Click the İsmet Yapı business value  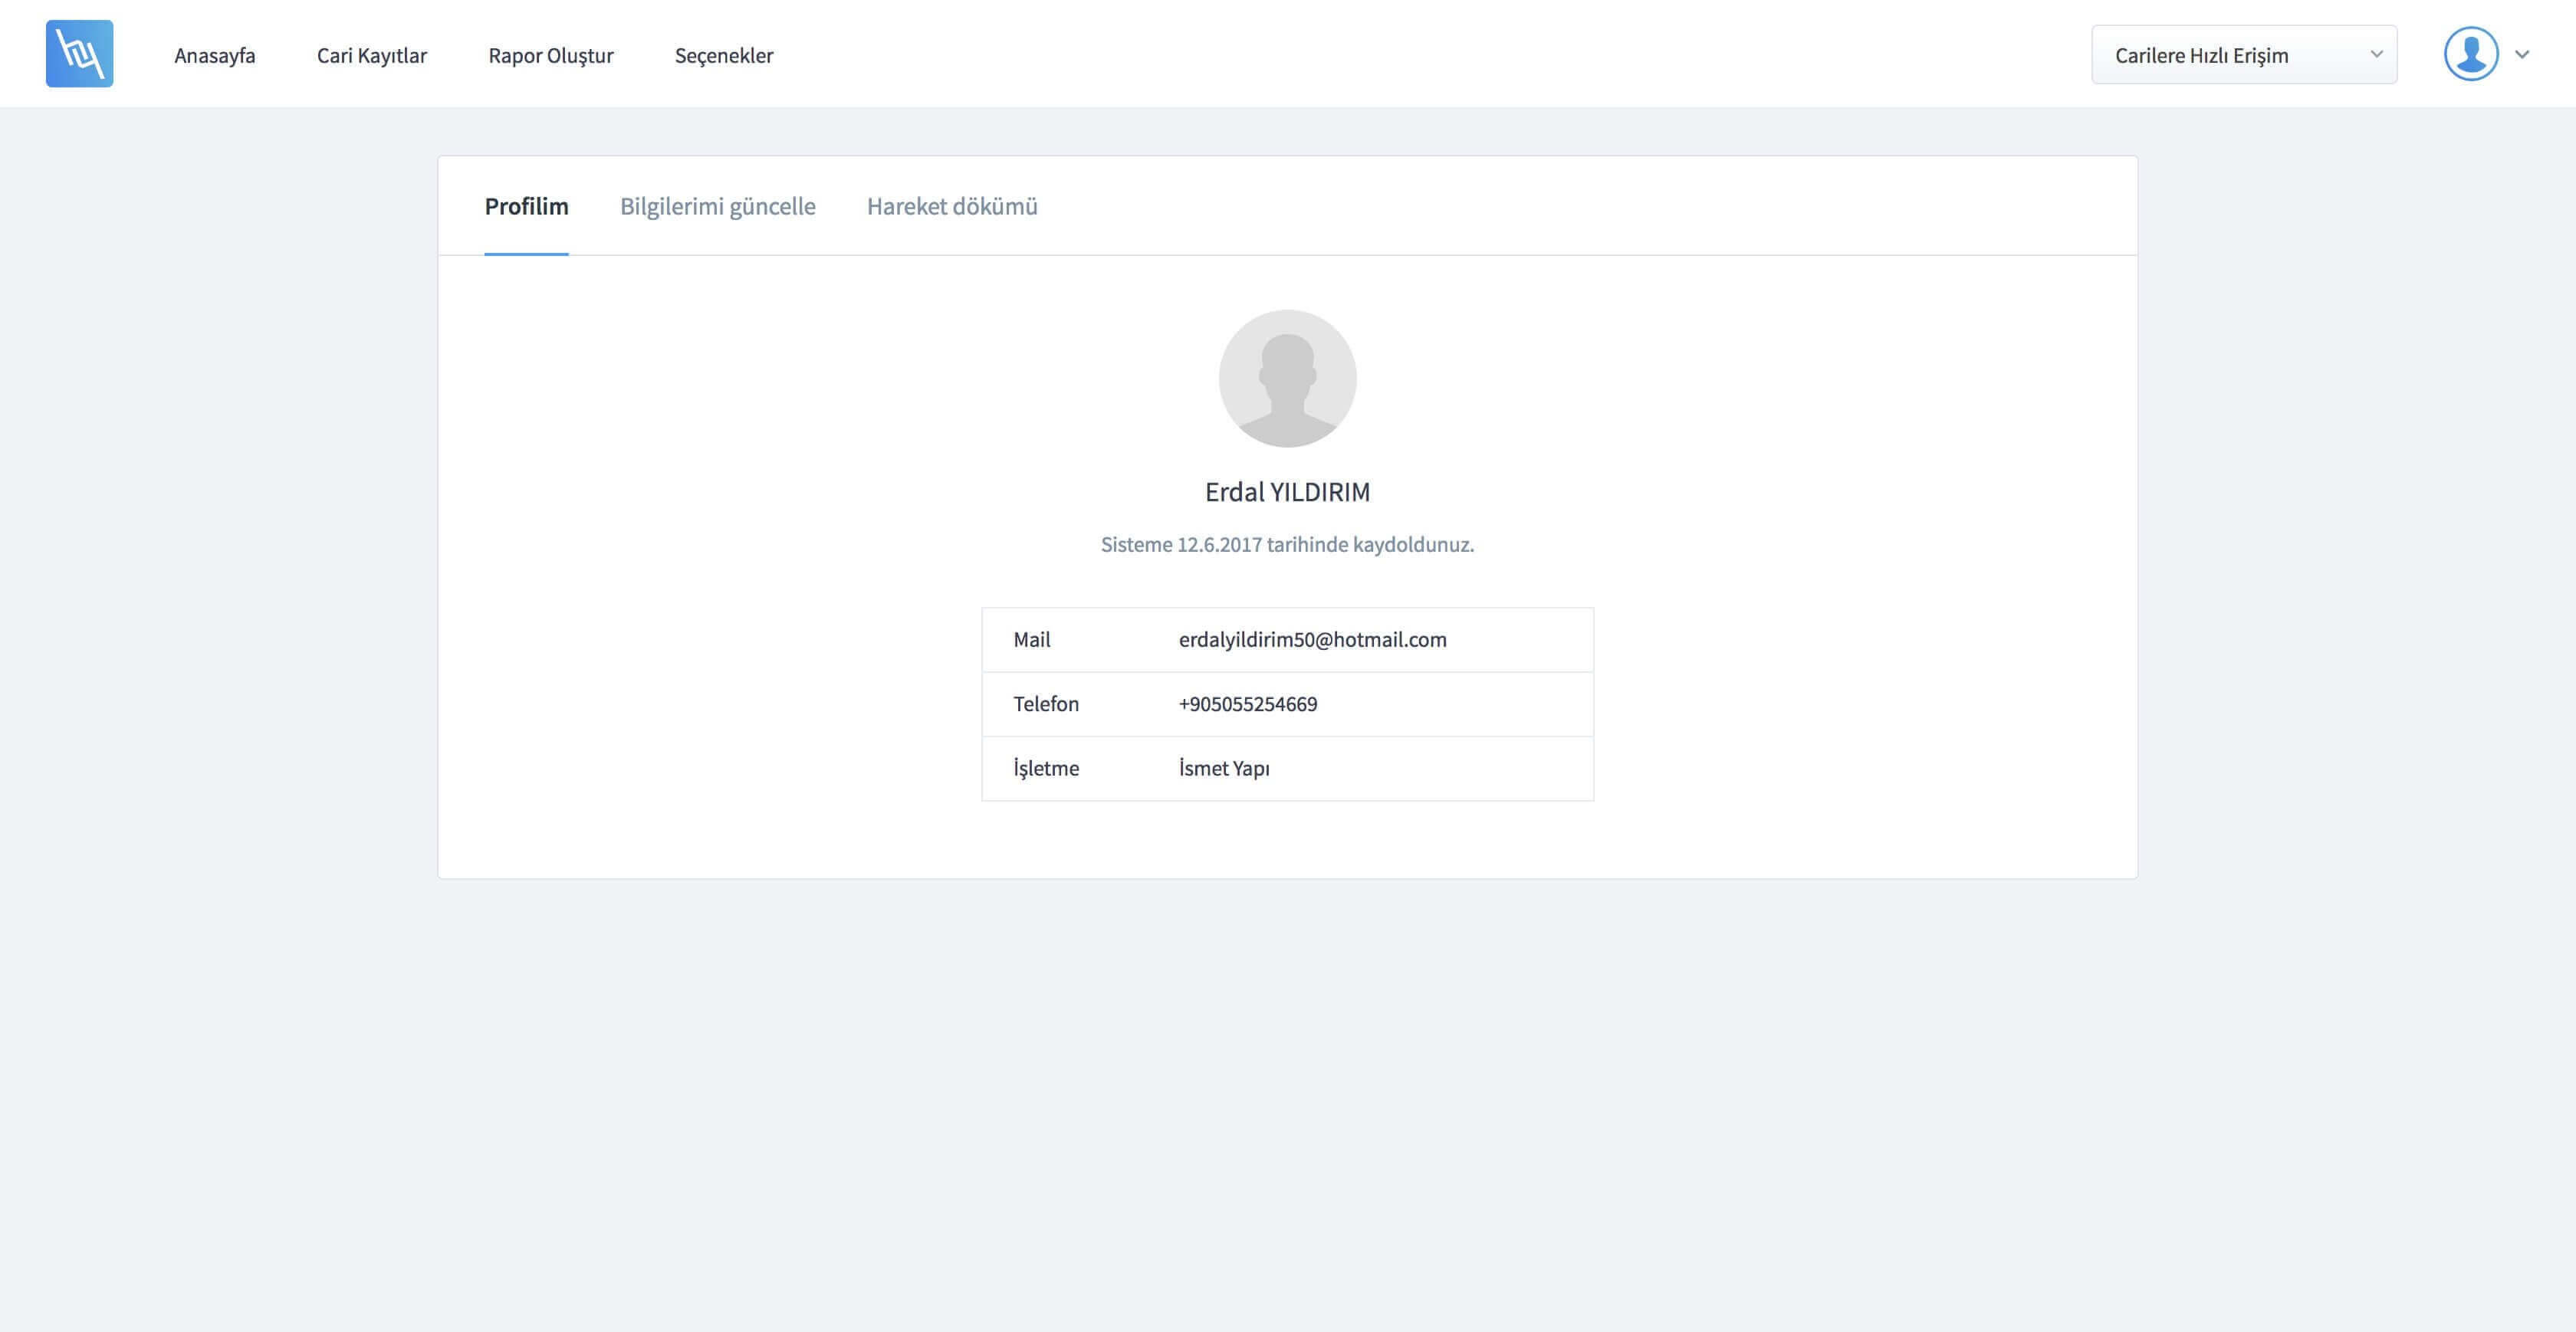point(1223,768)
